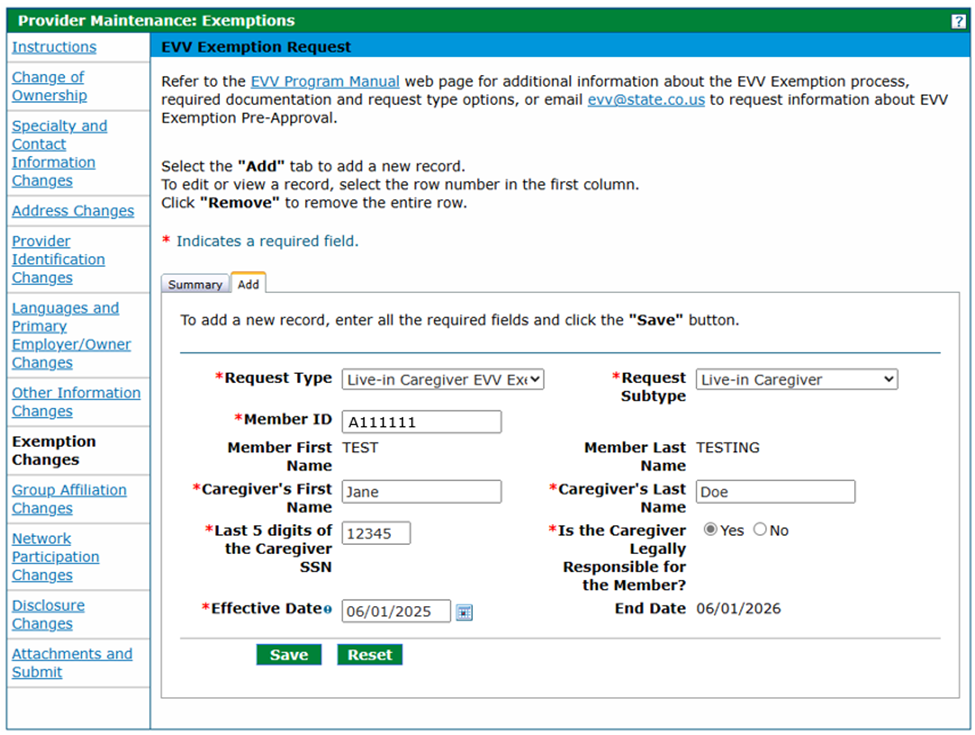Select No for caregiver legally responsible

click(x=760, y=529)
